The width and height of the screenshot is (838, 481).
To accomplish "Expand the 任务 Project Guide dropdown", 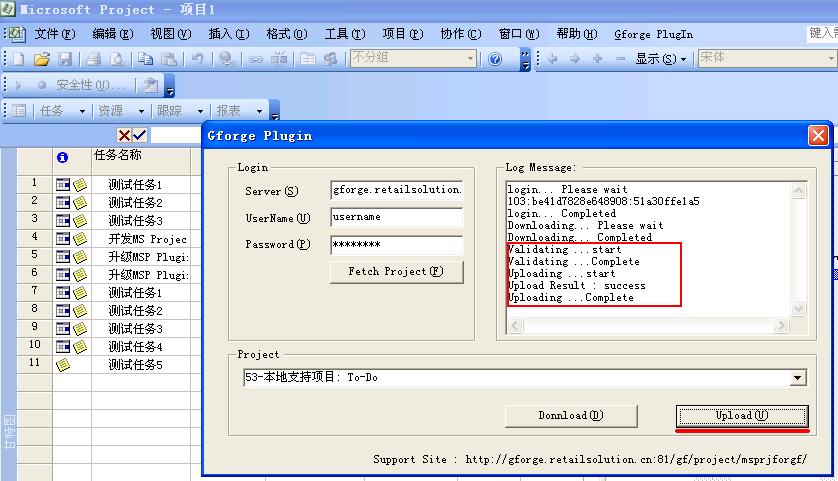I will (x=82, y=111).
